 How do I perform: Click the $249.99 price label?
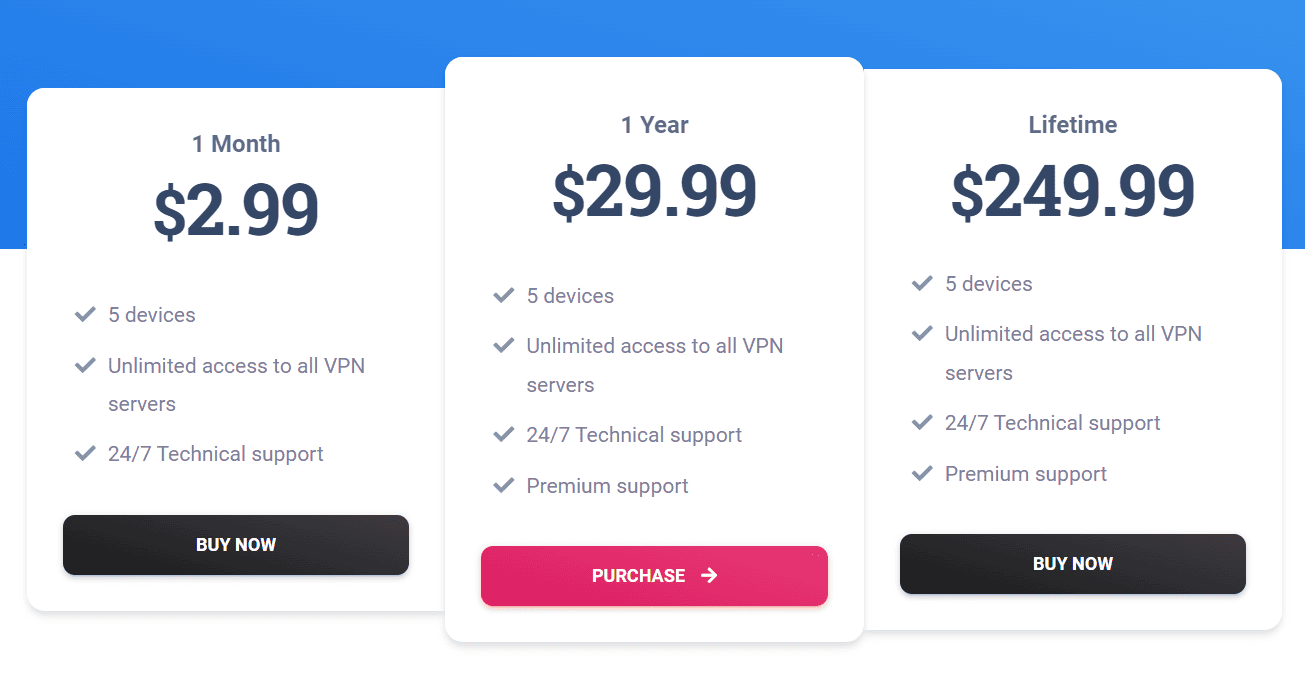(1072, 188)
